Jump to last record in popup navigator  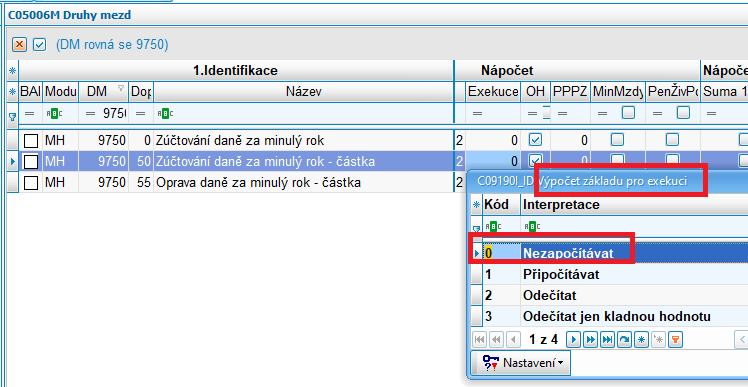tap(607, 340)
